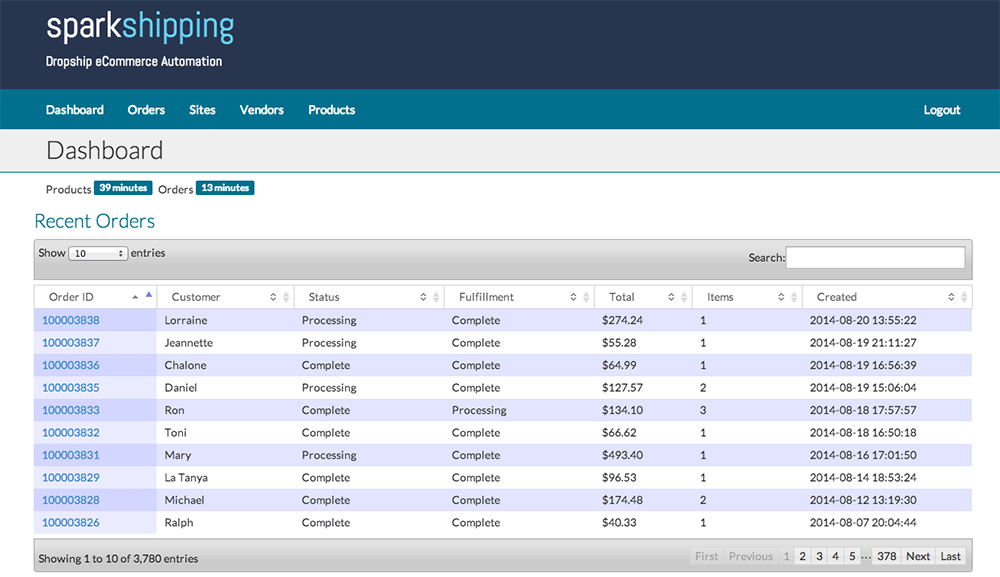Open order 100003833 for Ron
This screenshot has width=1000, height=577.
(70, 411)
